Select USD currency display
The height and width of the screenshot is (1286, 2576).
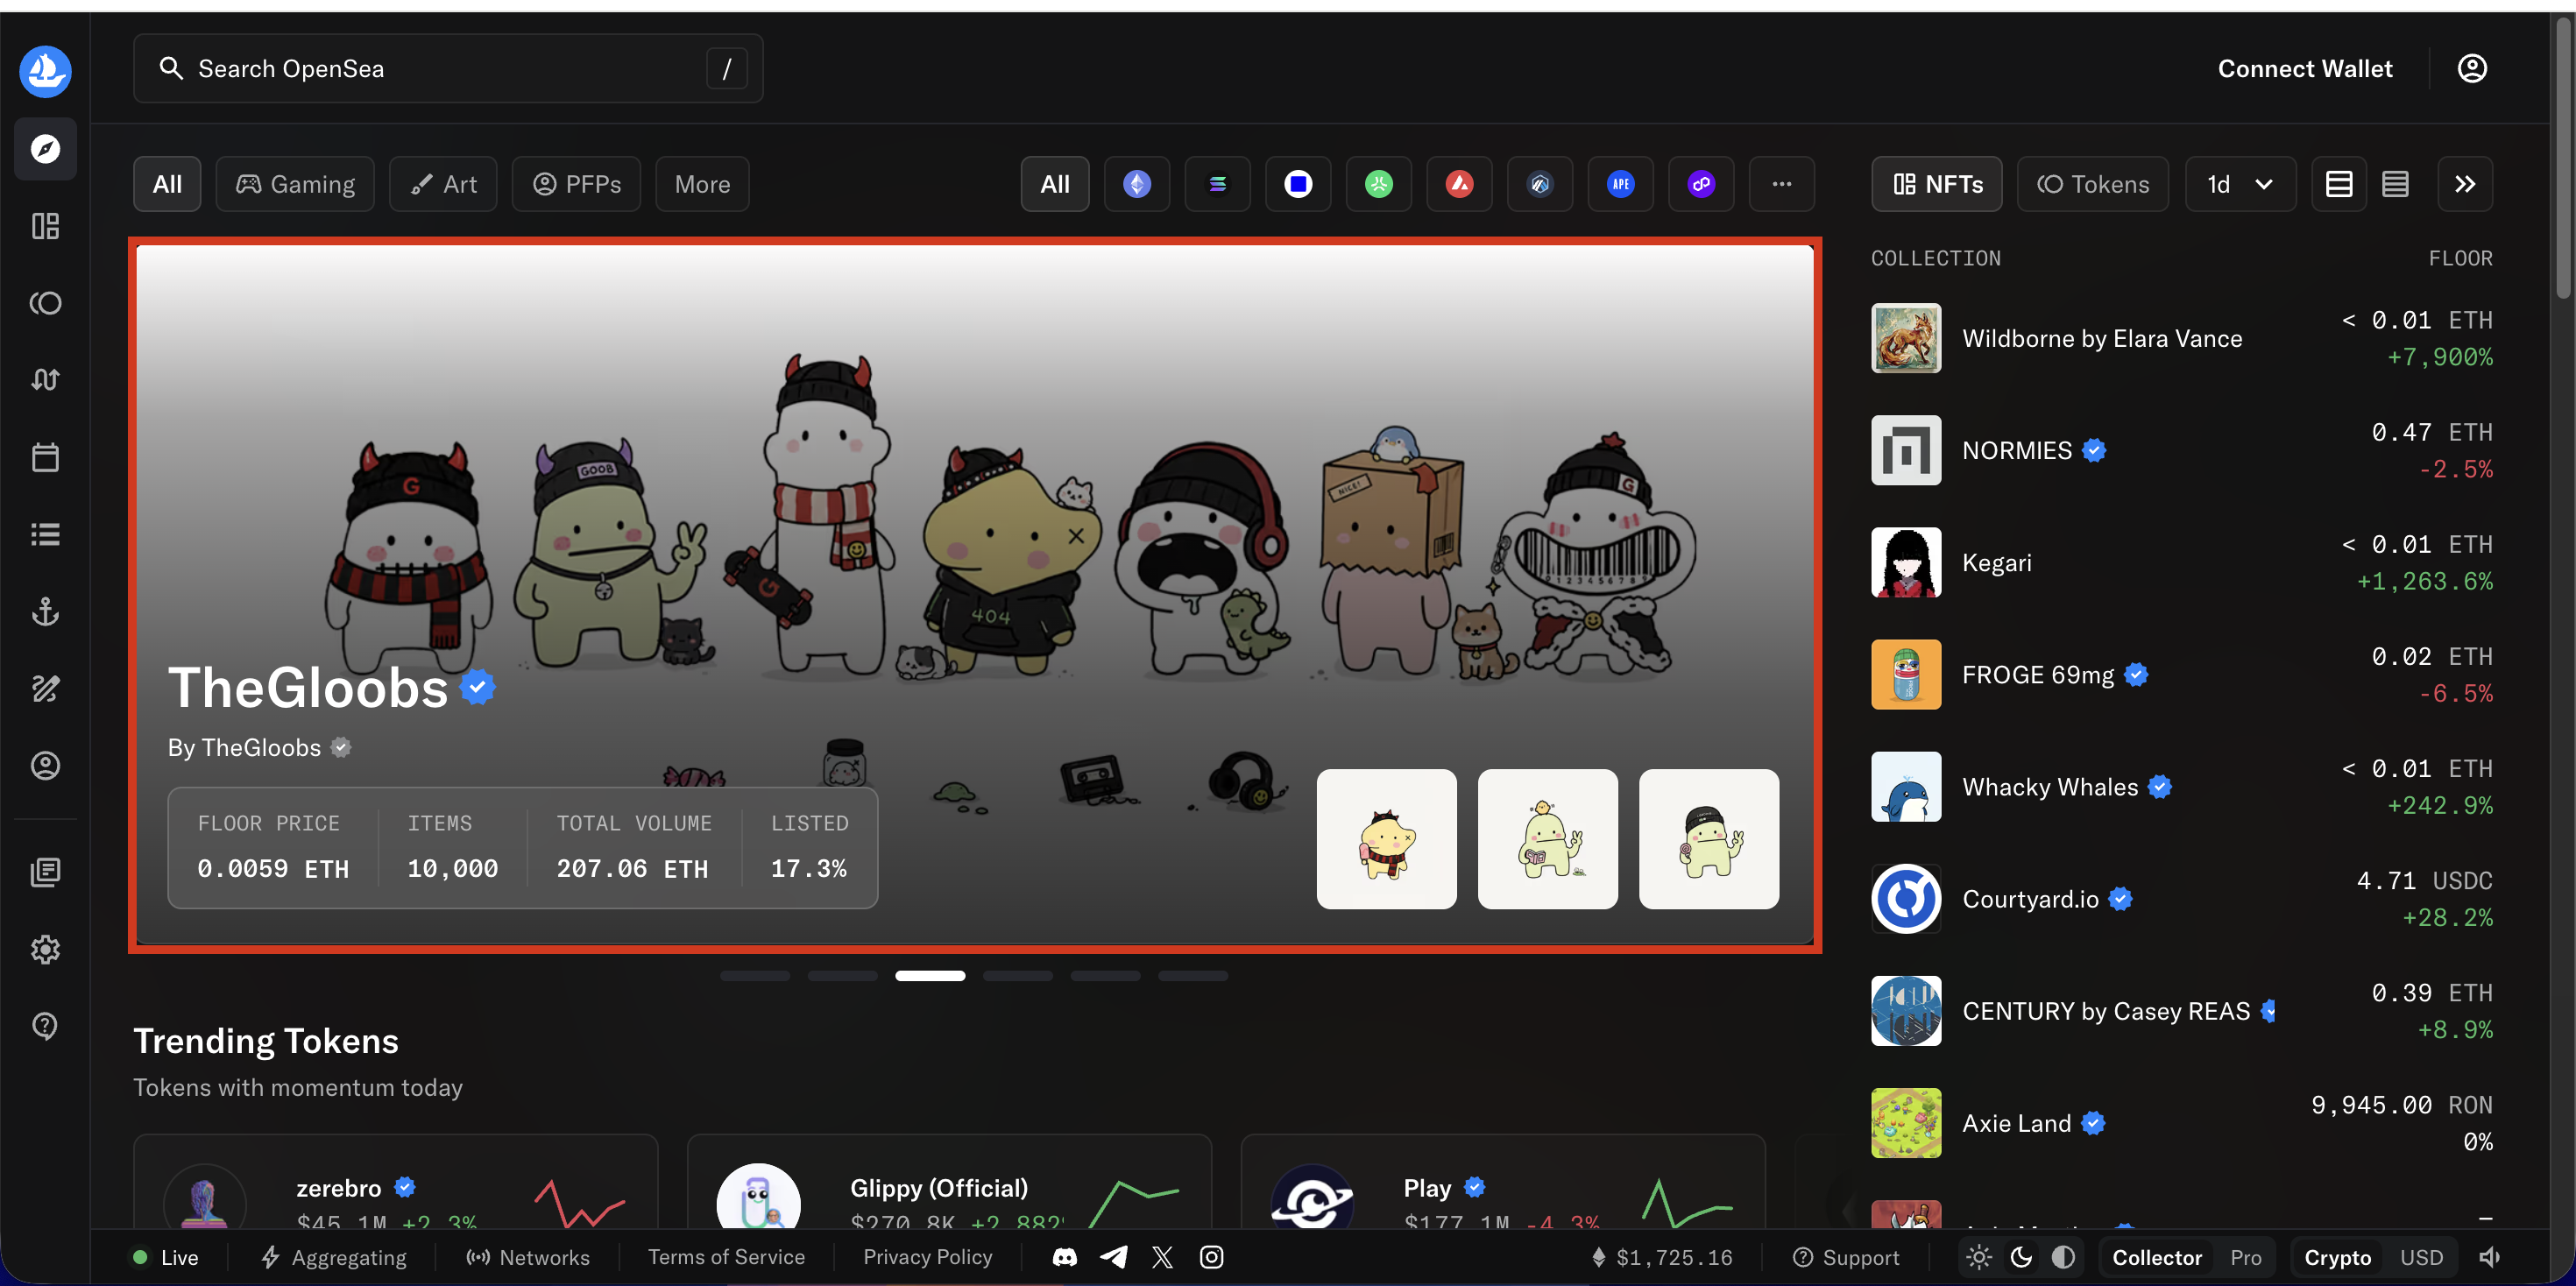[x=2421, y=1257]
